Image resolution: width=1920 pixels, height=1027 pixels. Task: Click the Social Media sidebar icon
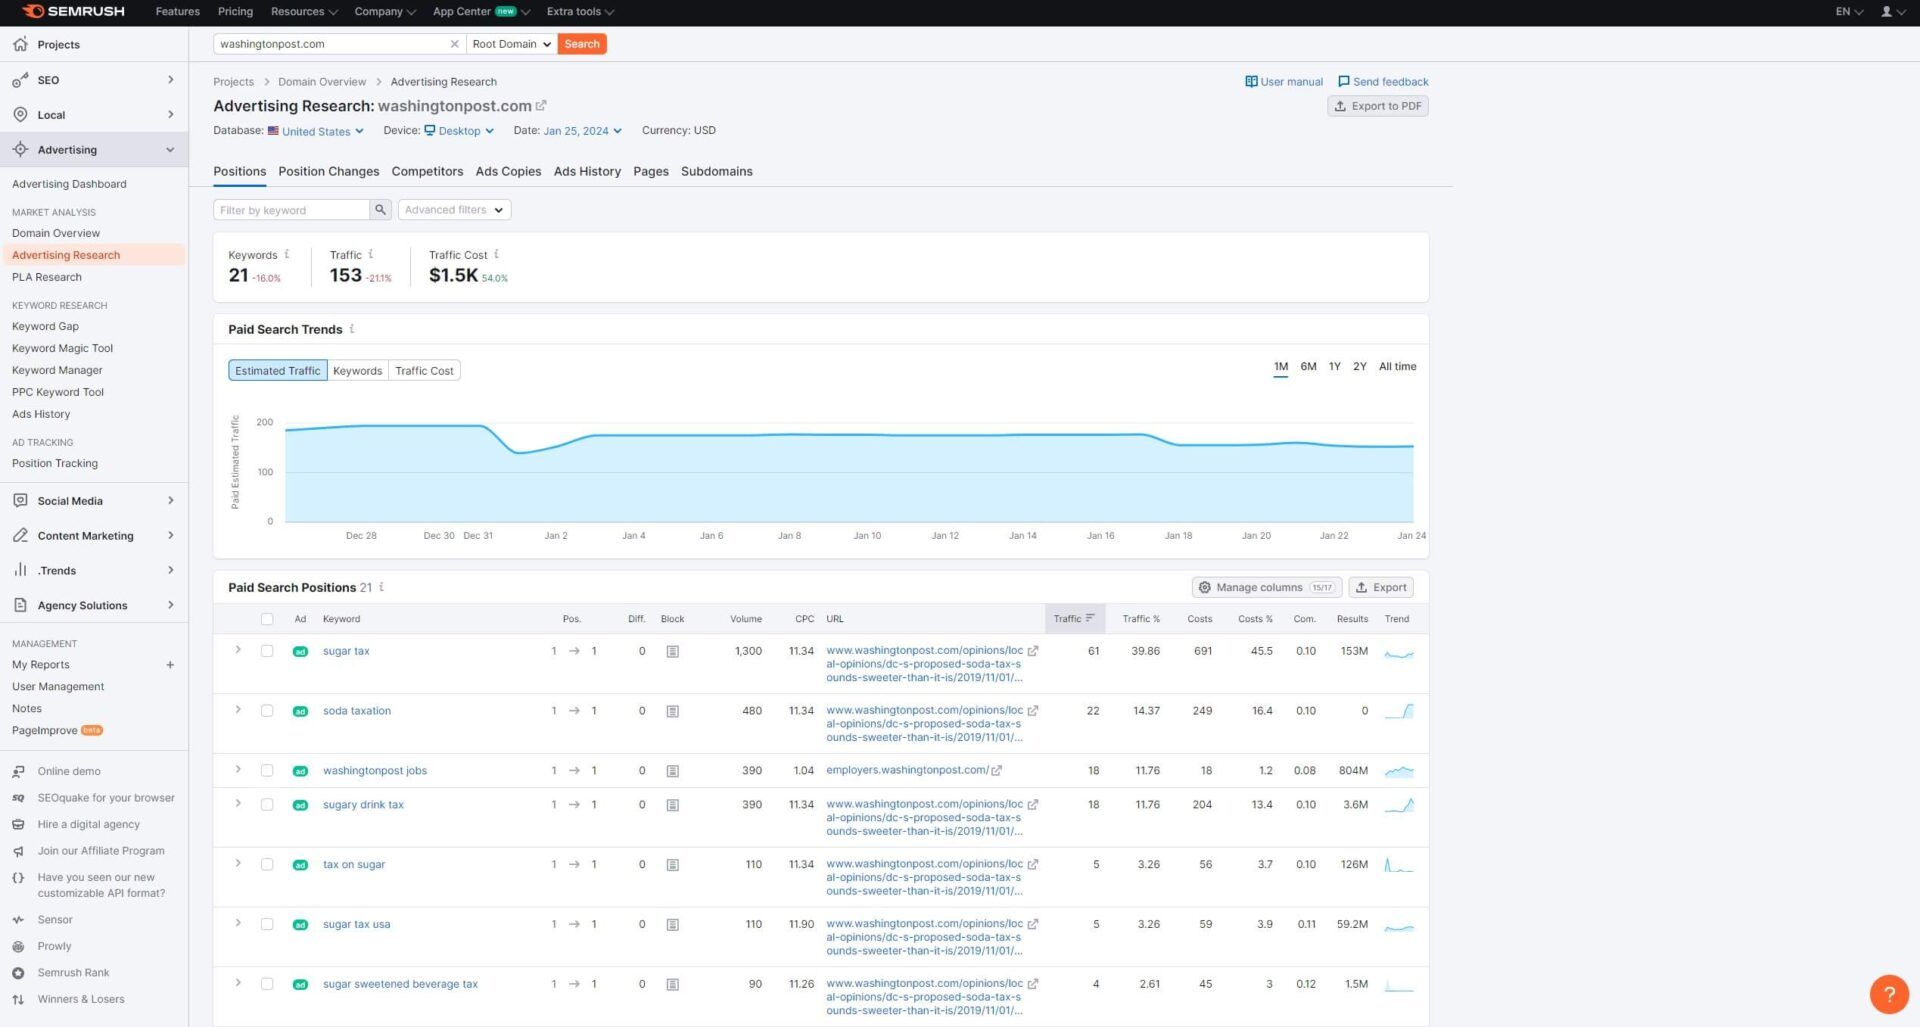point(20,500)
